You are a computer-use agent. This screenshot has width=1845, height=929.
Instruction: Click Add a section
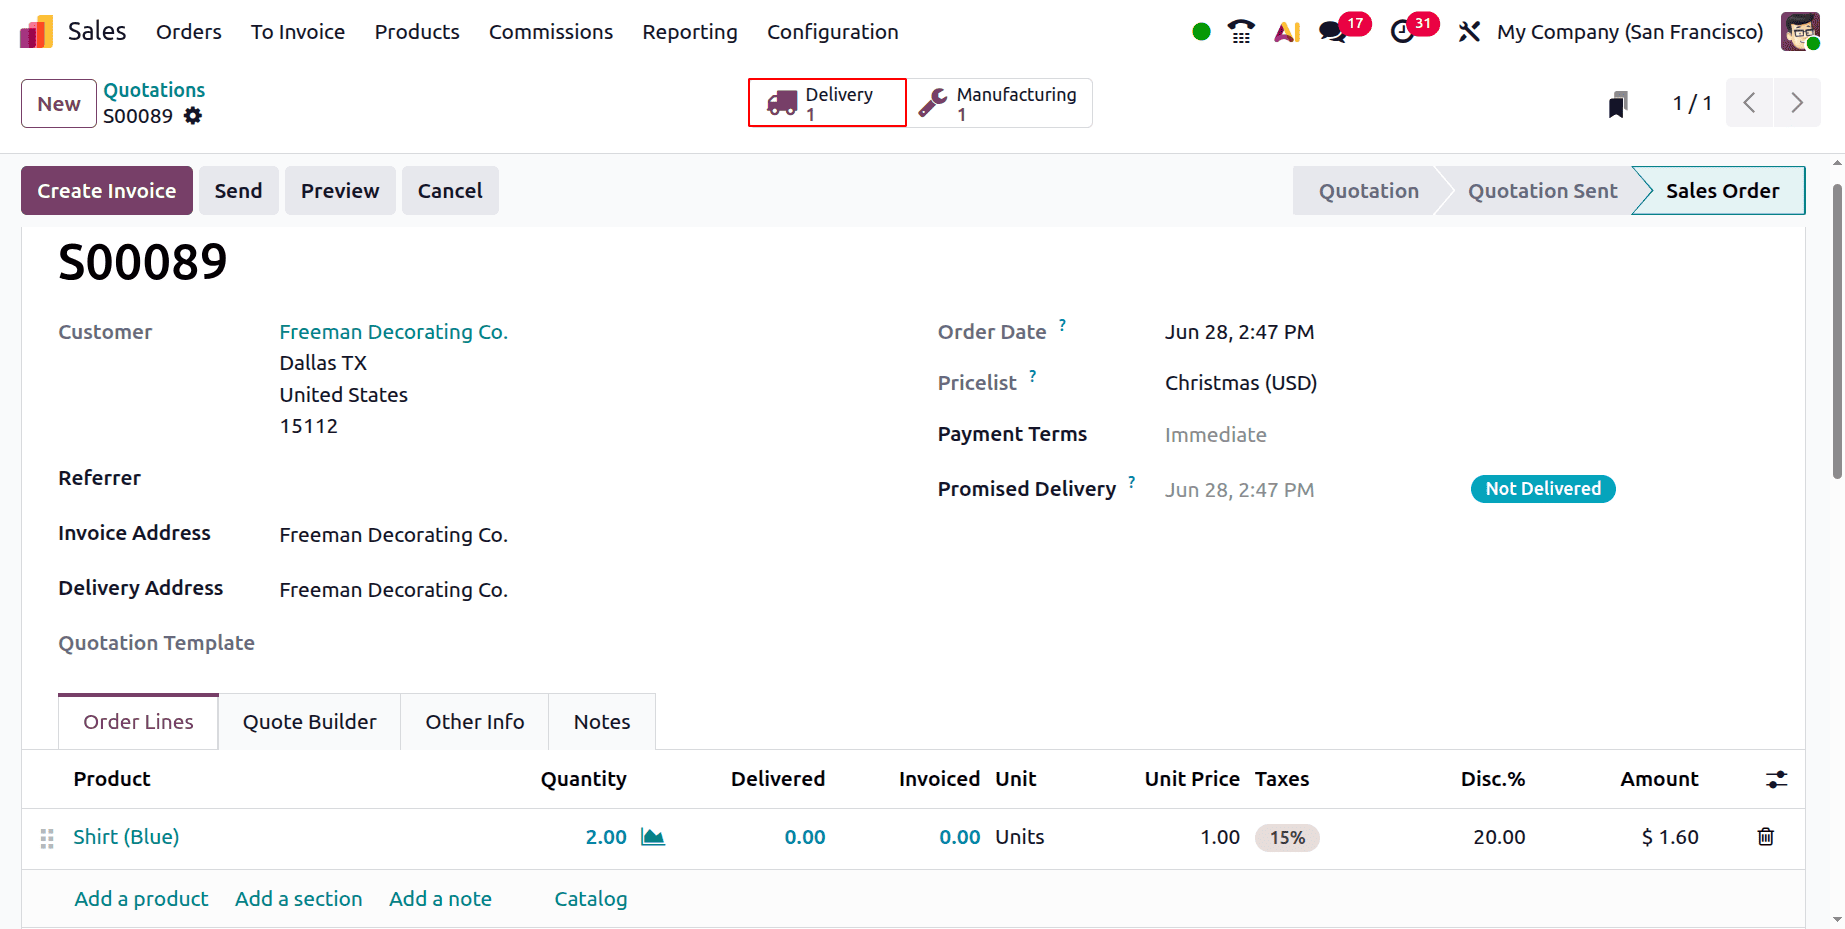coord(298,899)
